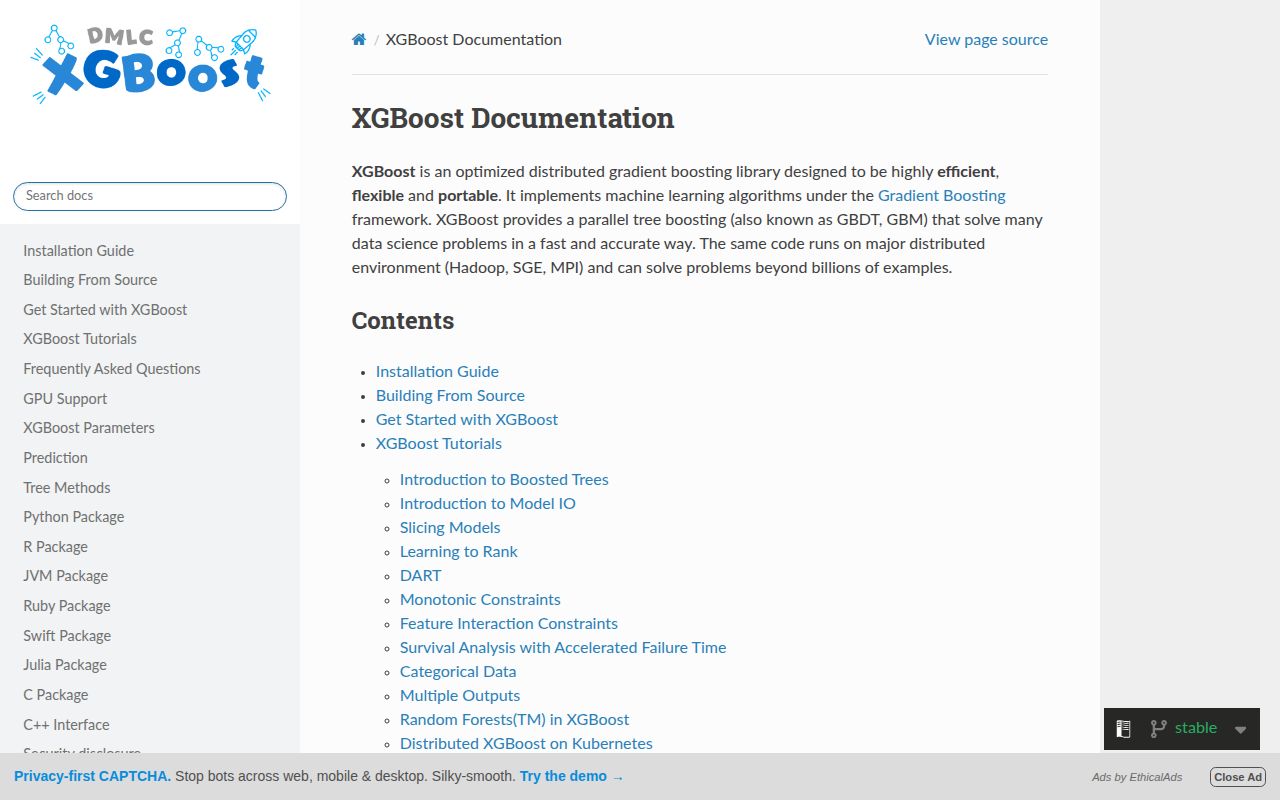Open XGBoost Parameters sidebar item

pyautogui.click(x=89, y=428)
